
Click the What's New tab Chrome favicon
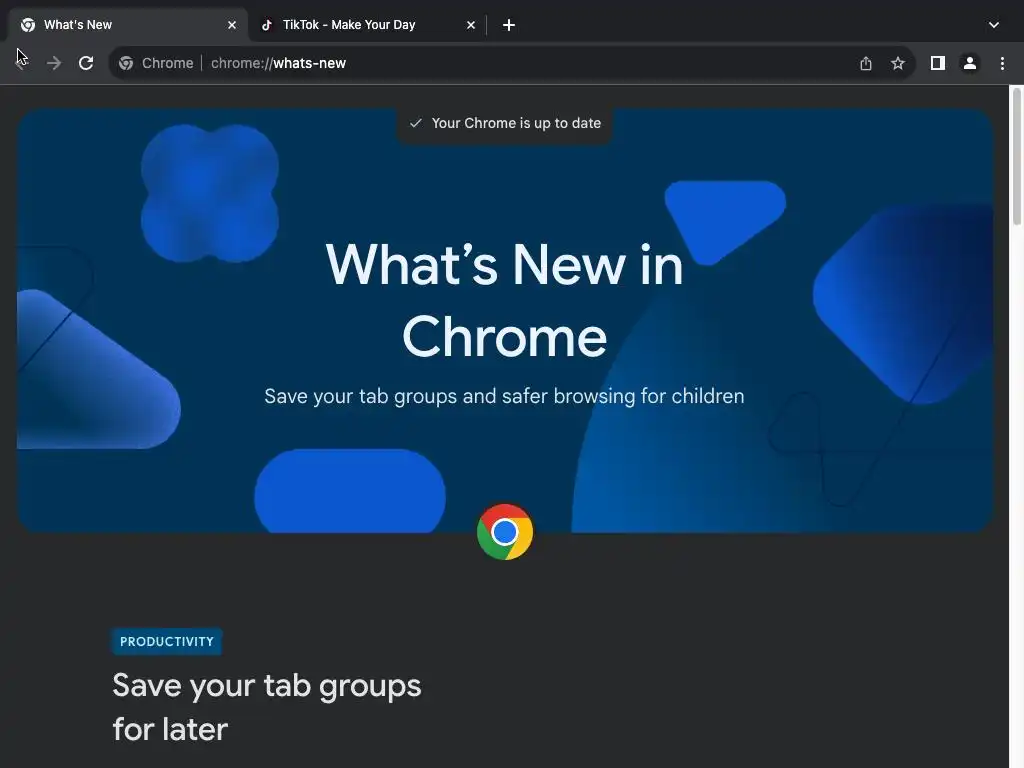(x=28, y=25)
